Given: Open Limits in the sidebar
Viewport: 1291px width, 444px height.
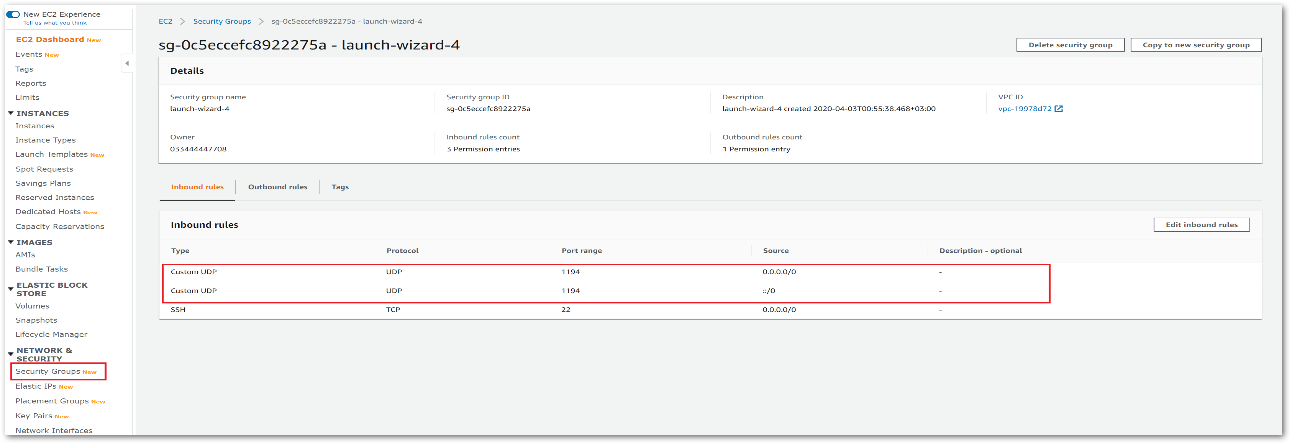Looking at the screenshot, I should click(28, 97).
